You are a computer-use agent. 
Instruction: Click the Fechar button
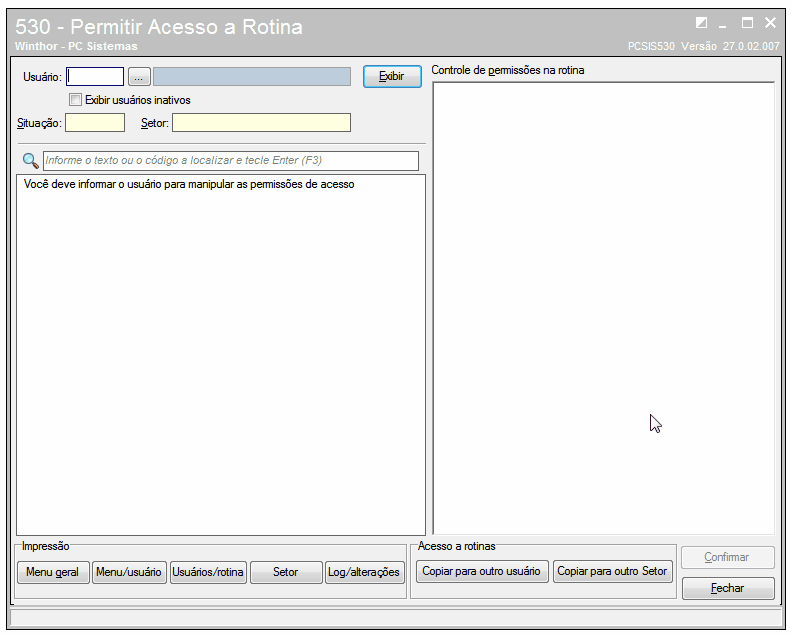[727, 588]
